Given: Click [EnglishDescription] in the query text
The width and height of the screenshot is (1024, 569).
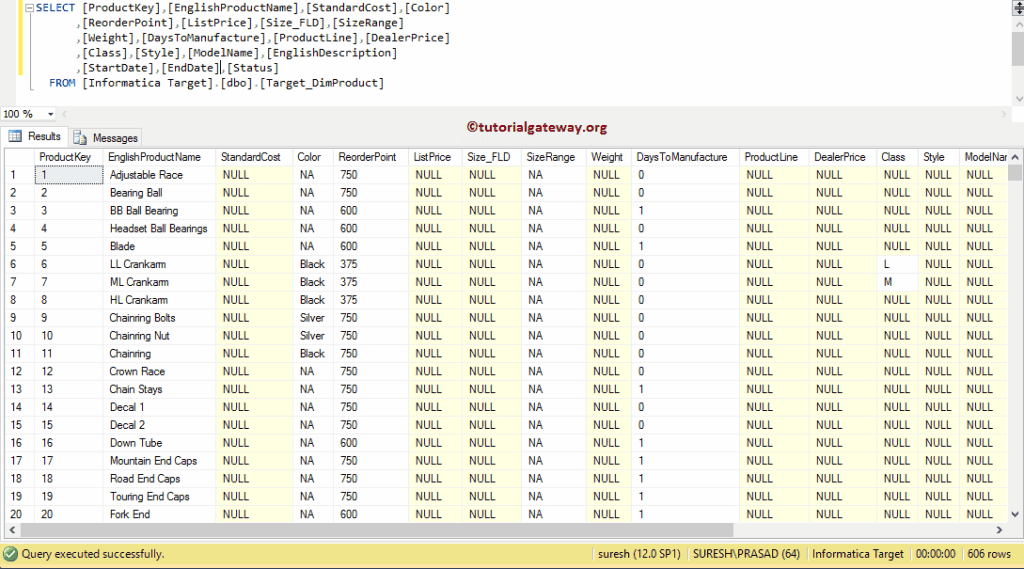Looking at the screenshot, I should (x=331, y=53).
